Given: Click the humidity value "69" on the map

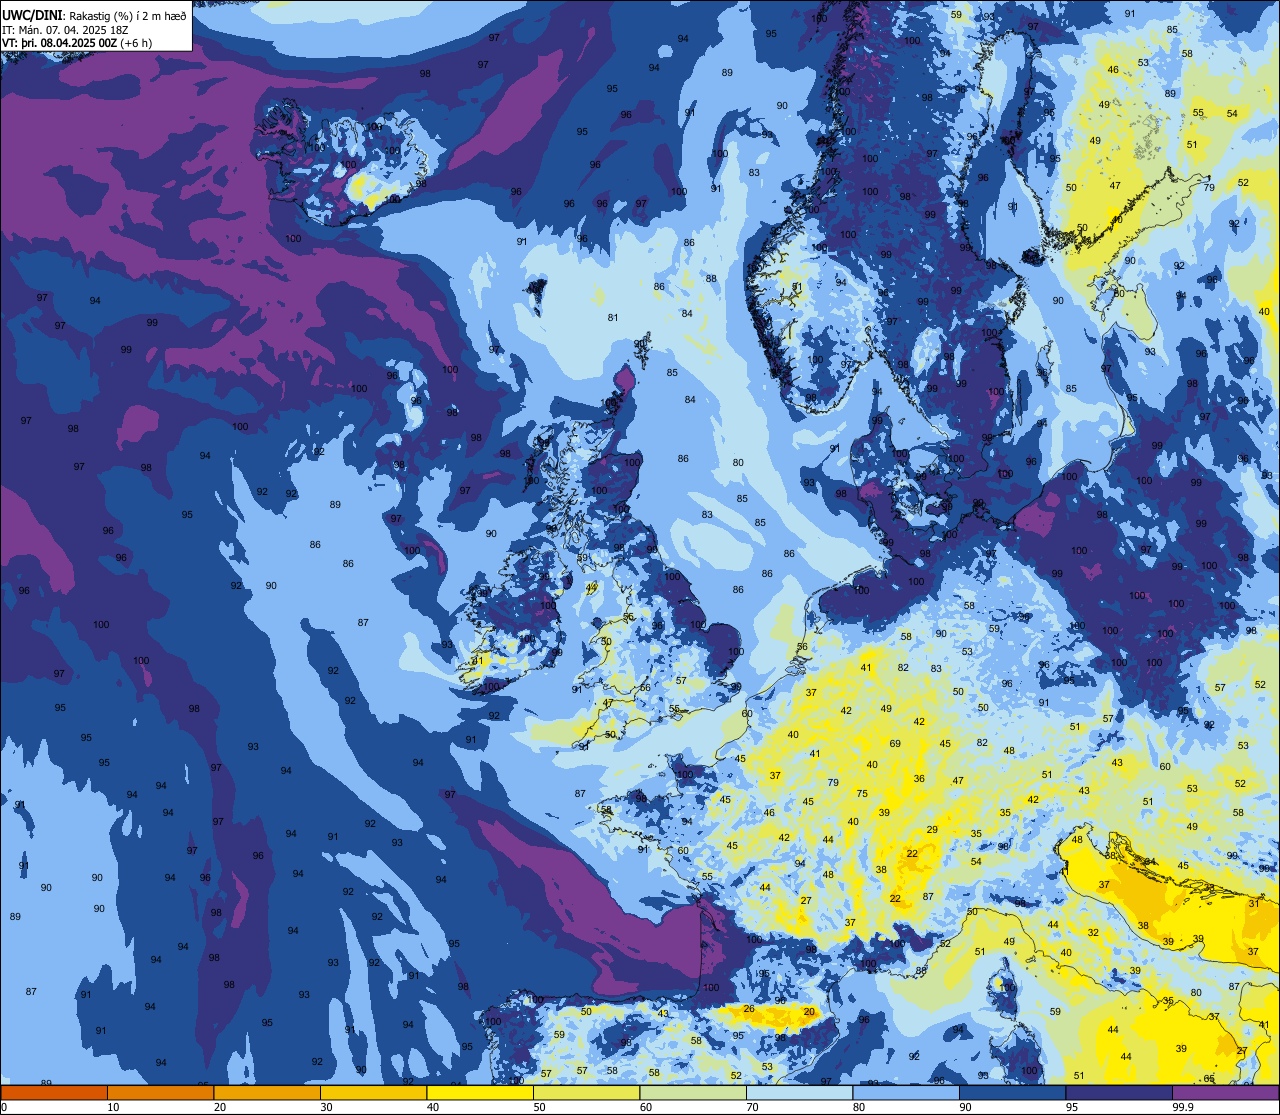Looking at the screenshot, I should (895, 743).
